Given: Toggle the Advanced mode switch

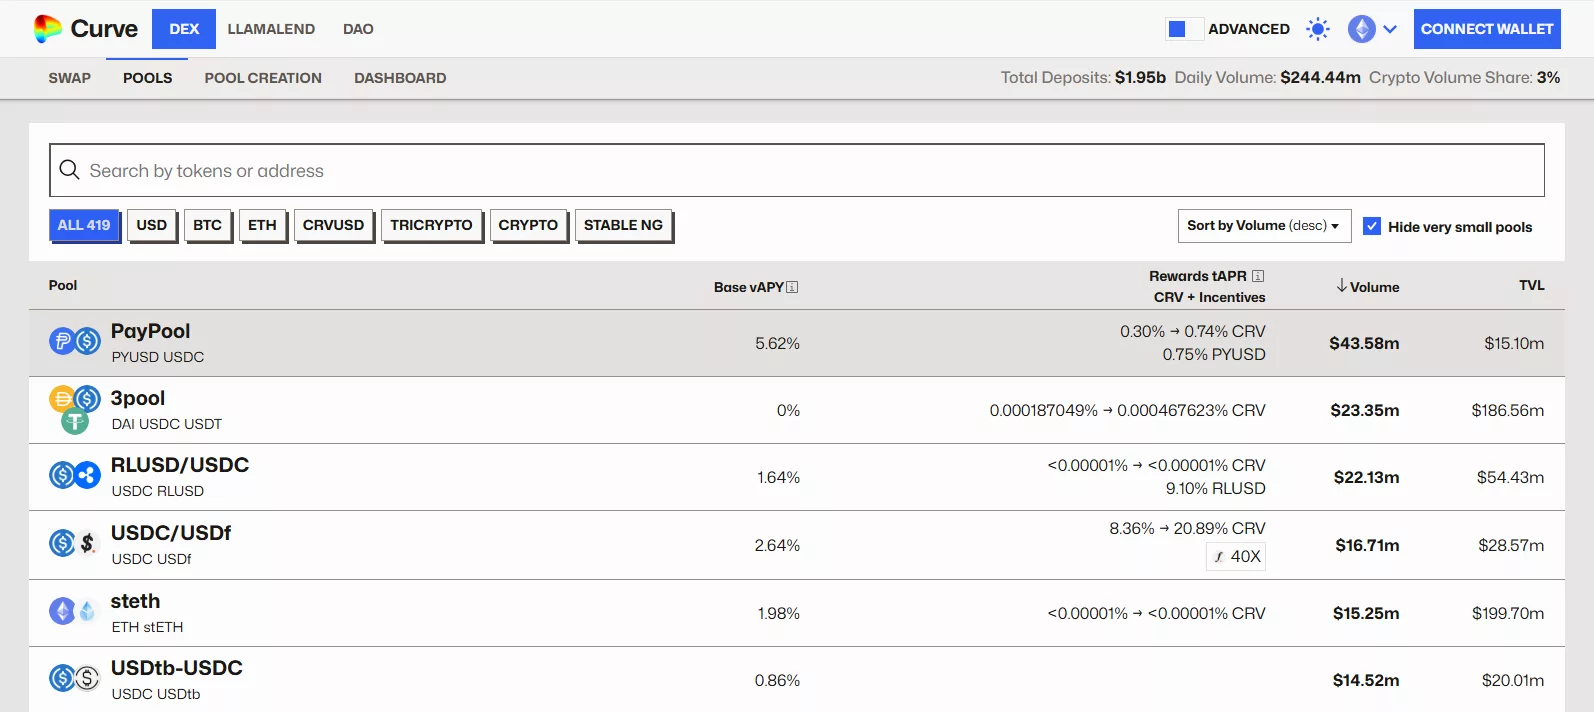Looking at the screenshot, I should pyautogui.click(x=1185, y=29).
